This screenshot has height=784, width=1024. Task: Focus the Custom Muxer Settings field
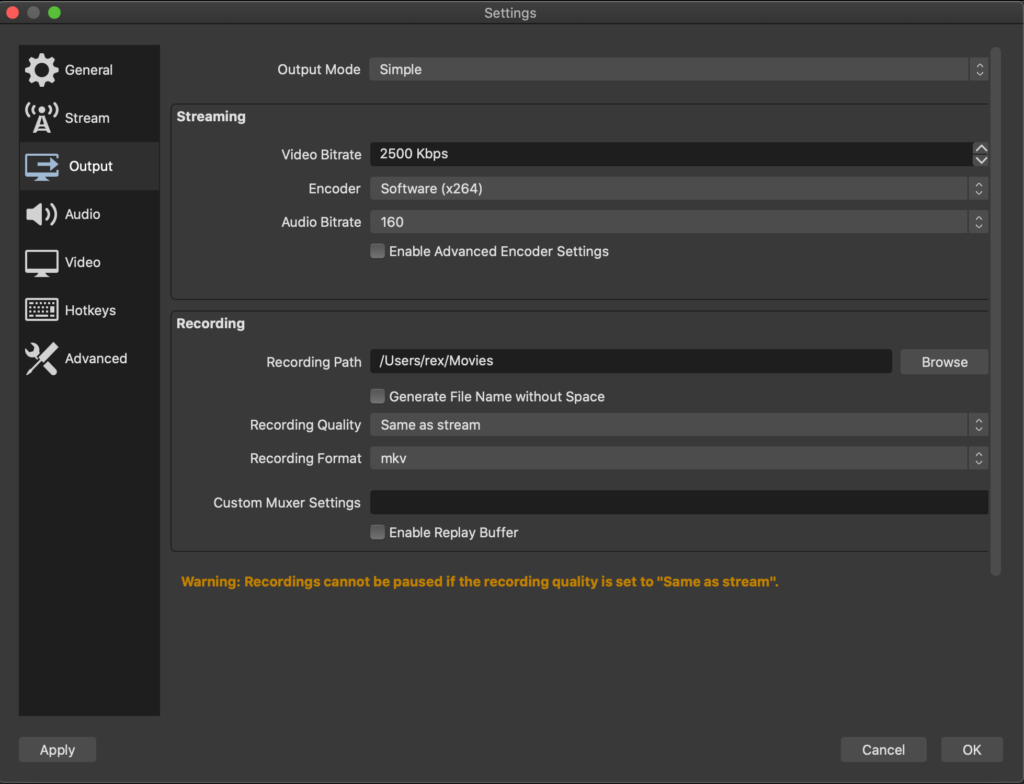679,502
